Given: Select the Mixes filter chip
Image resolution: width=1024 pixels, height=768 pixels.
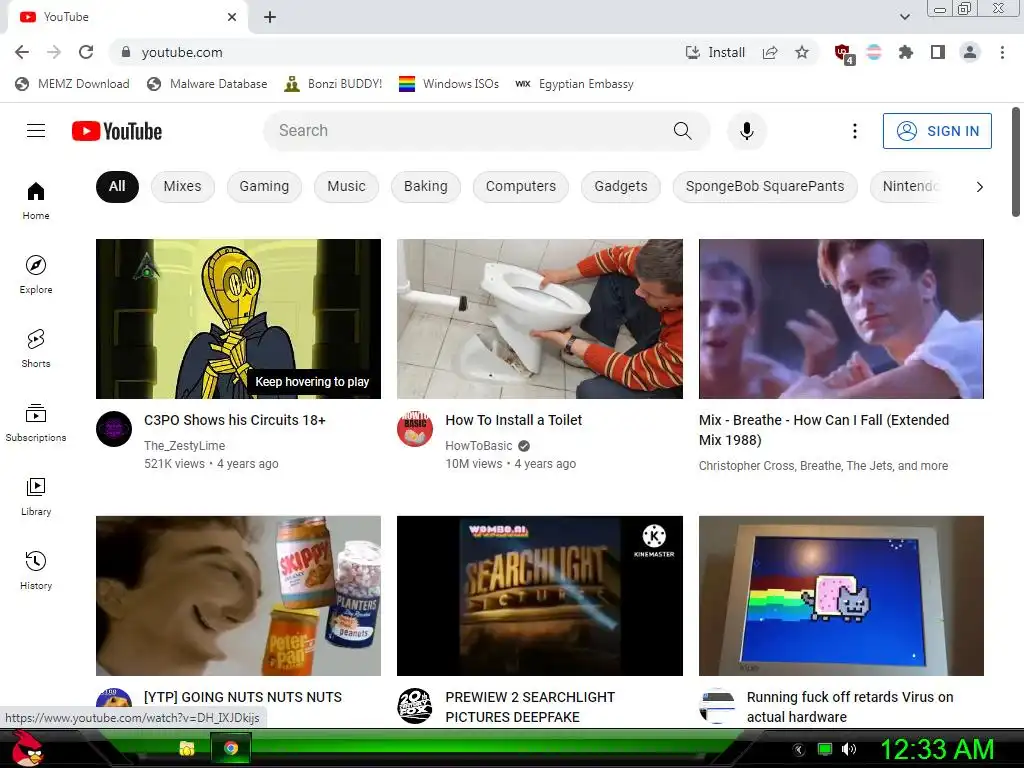Looking at the screenshot, I should (182, 186).
